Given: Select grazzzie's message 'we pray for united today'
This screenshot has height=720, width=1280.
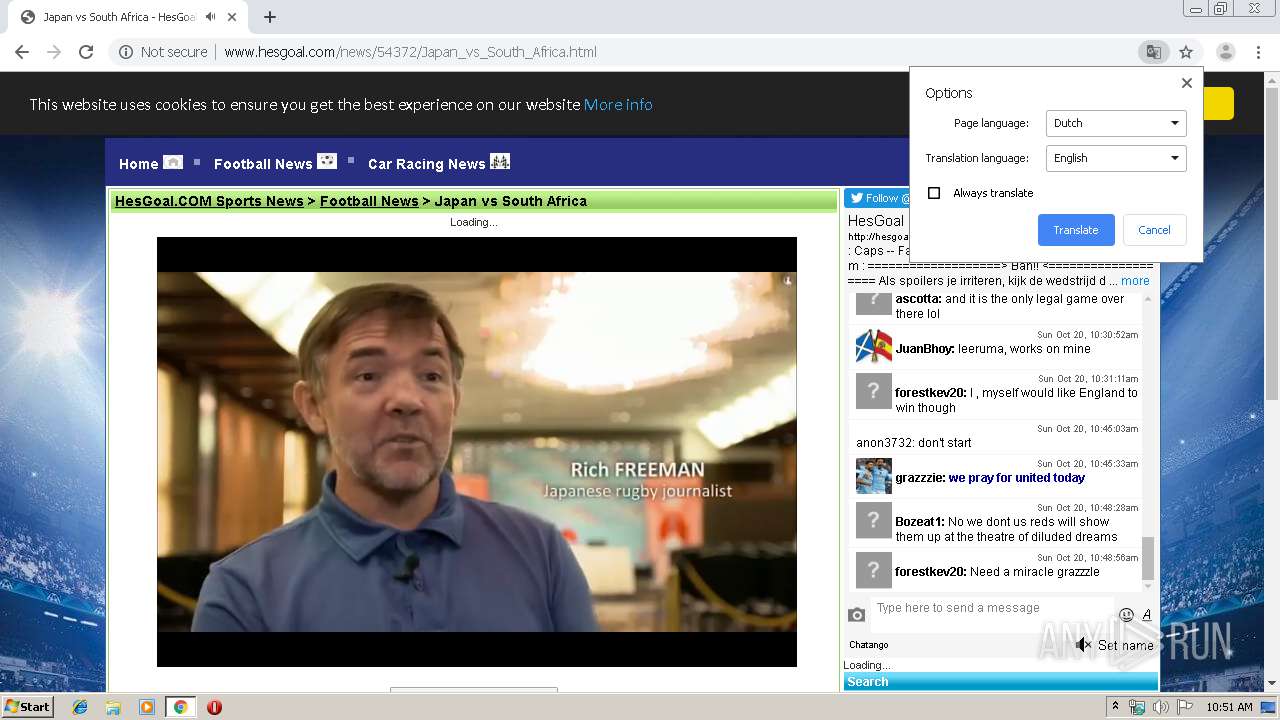Looking at the screenshot, I should [x=1016, y=478].
